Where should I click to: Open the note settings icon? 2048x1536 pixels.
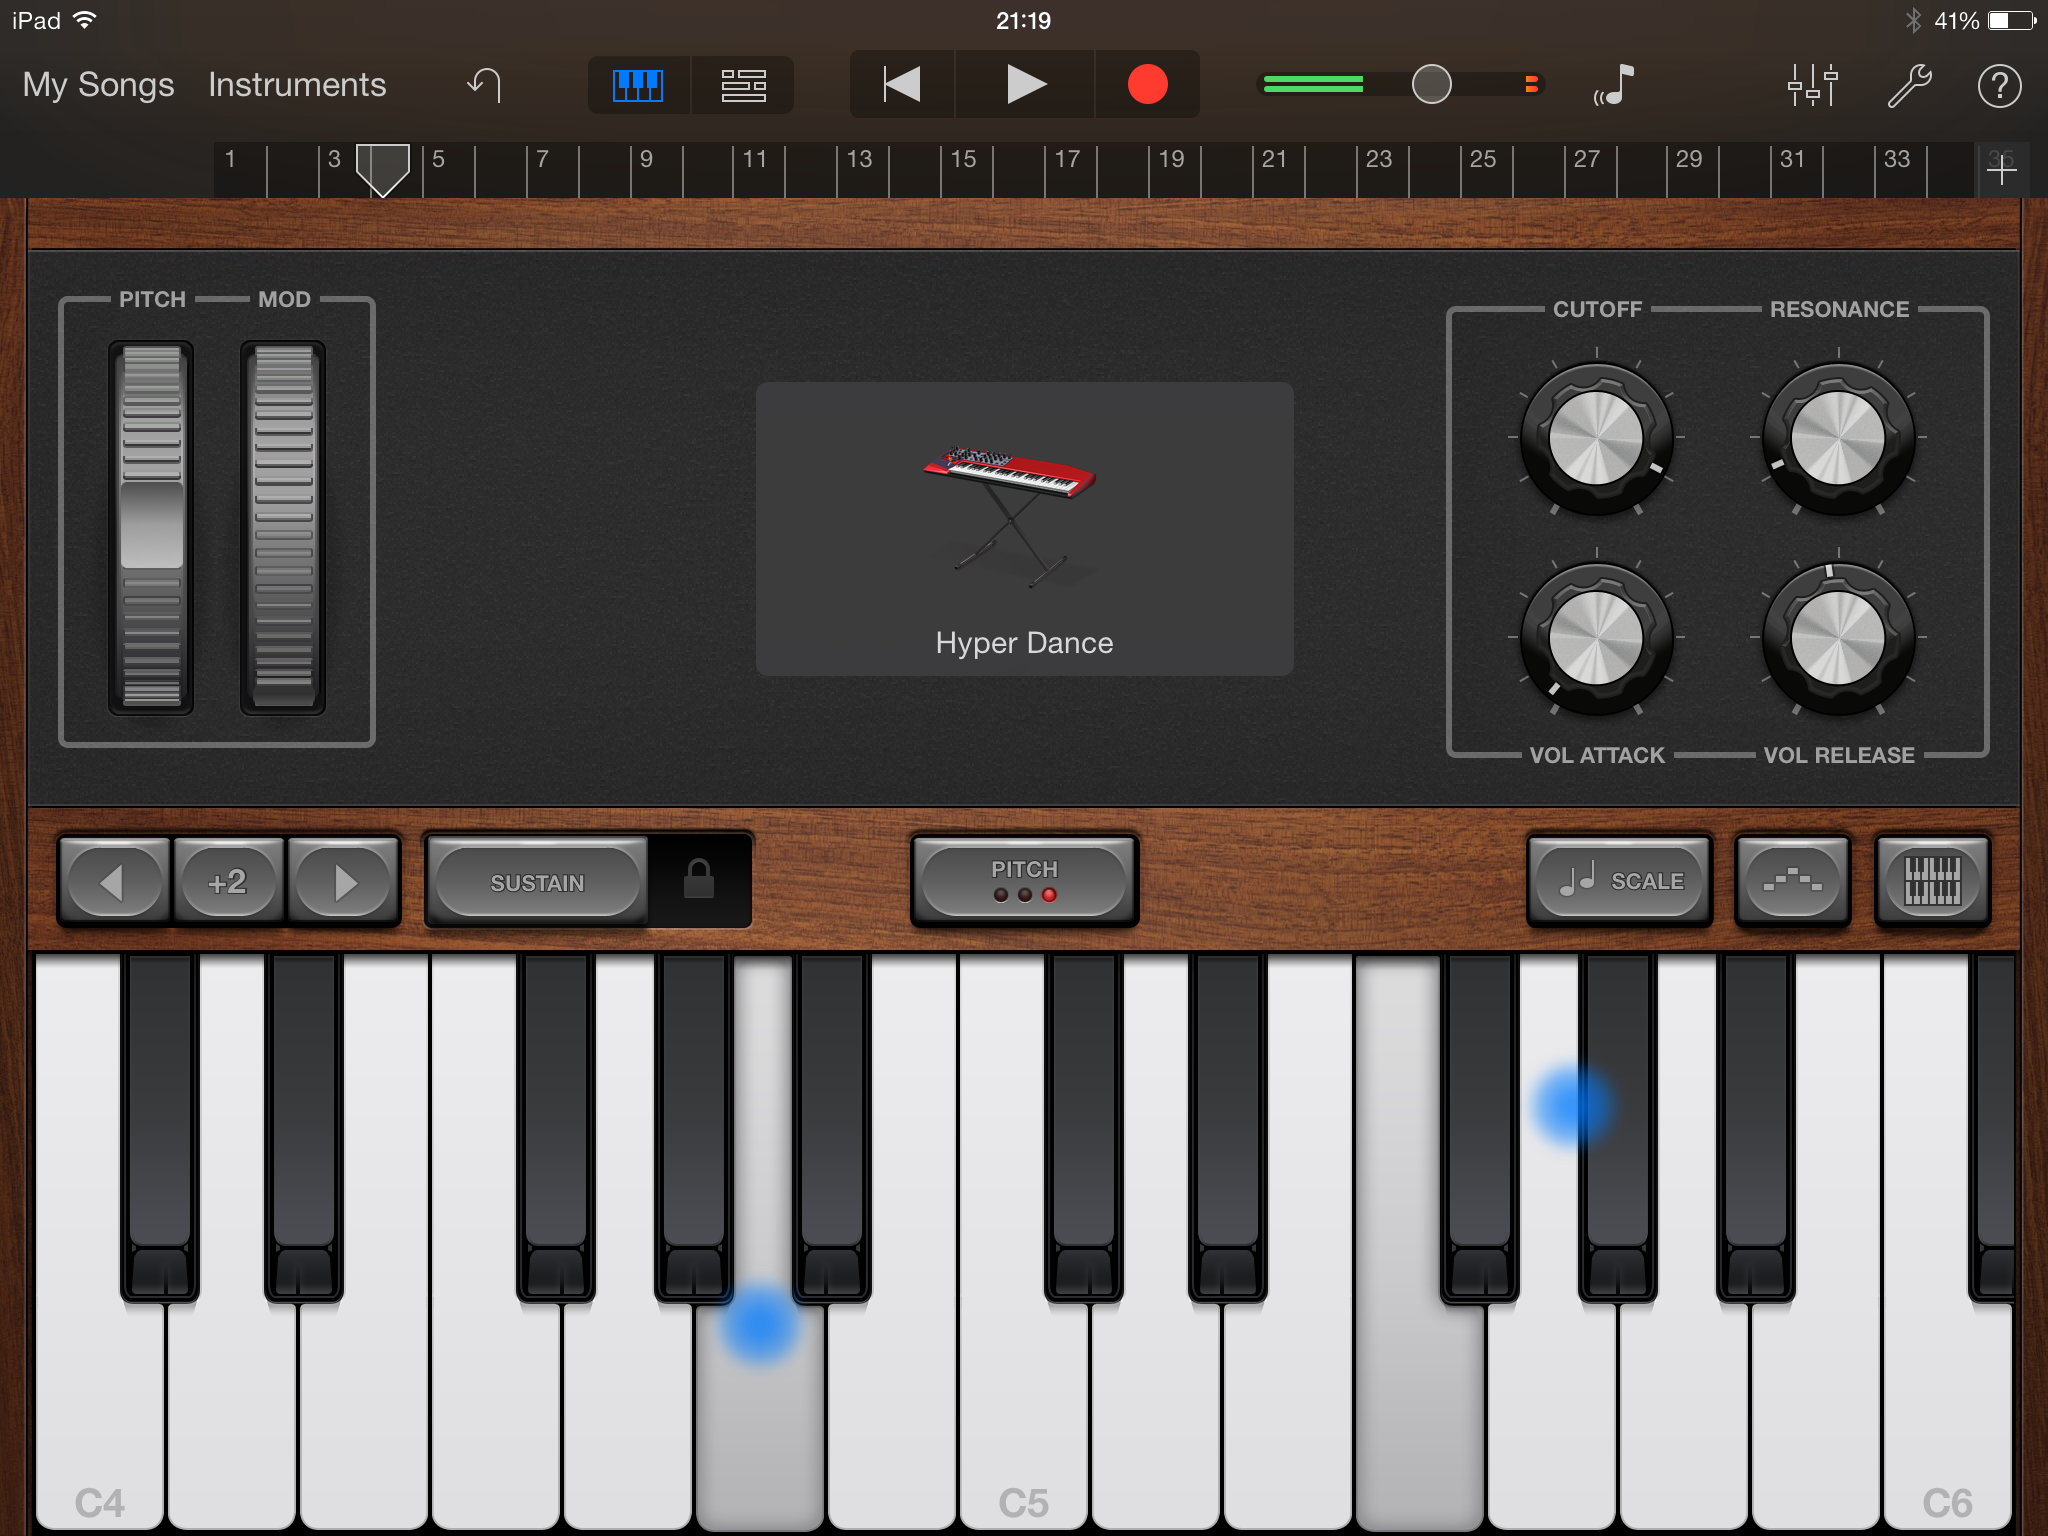click(x=1614, y=85)
